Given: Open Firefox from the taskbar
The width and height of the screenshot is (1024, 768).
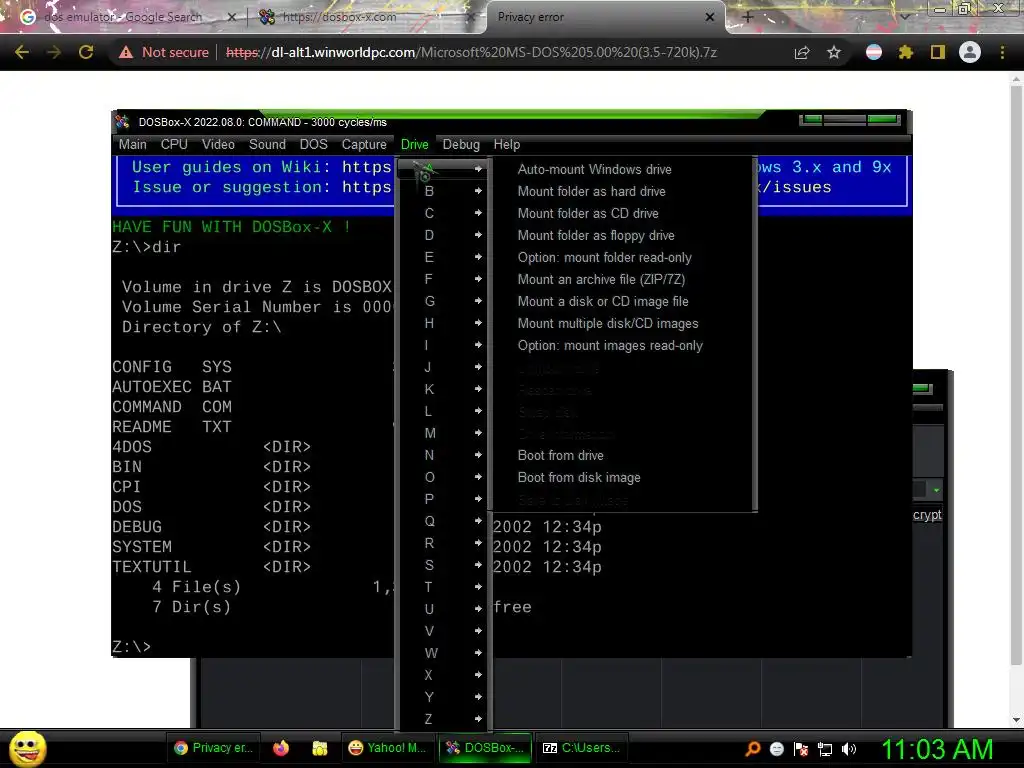Looking at the screenshot, I should tap(281, 748).
